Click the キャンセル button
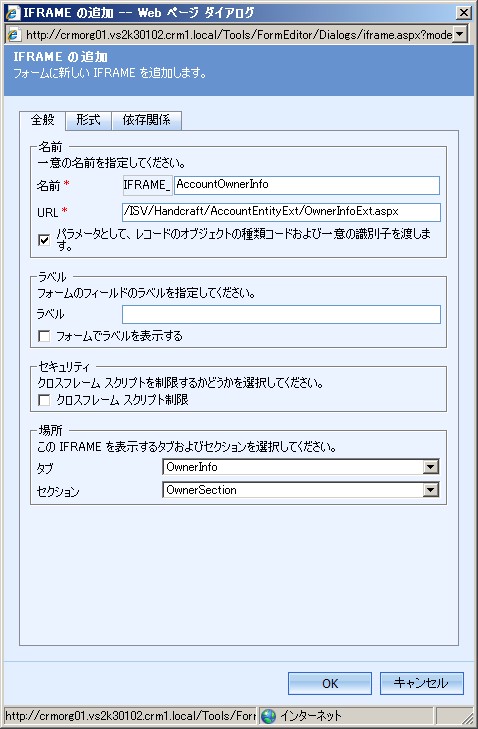 pos(421,683)
